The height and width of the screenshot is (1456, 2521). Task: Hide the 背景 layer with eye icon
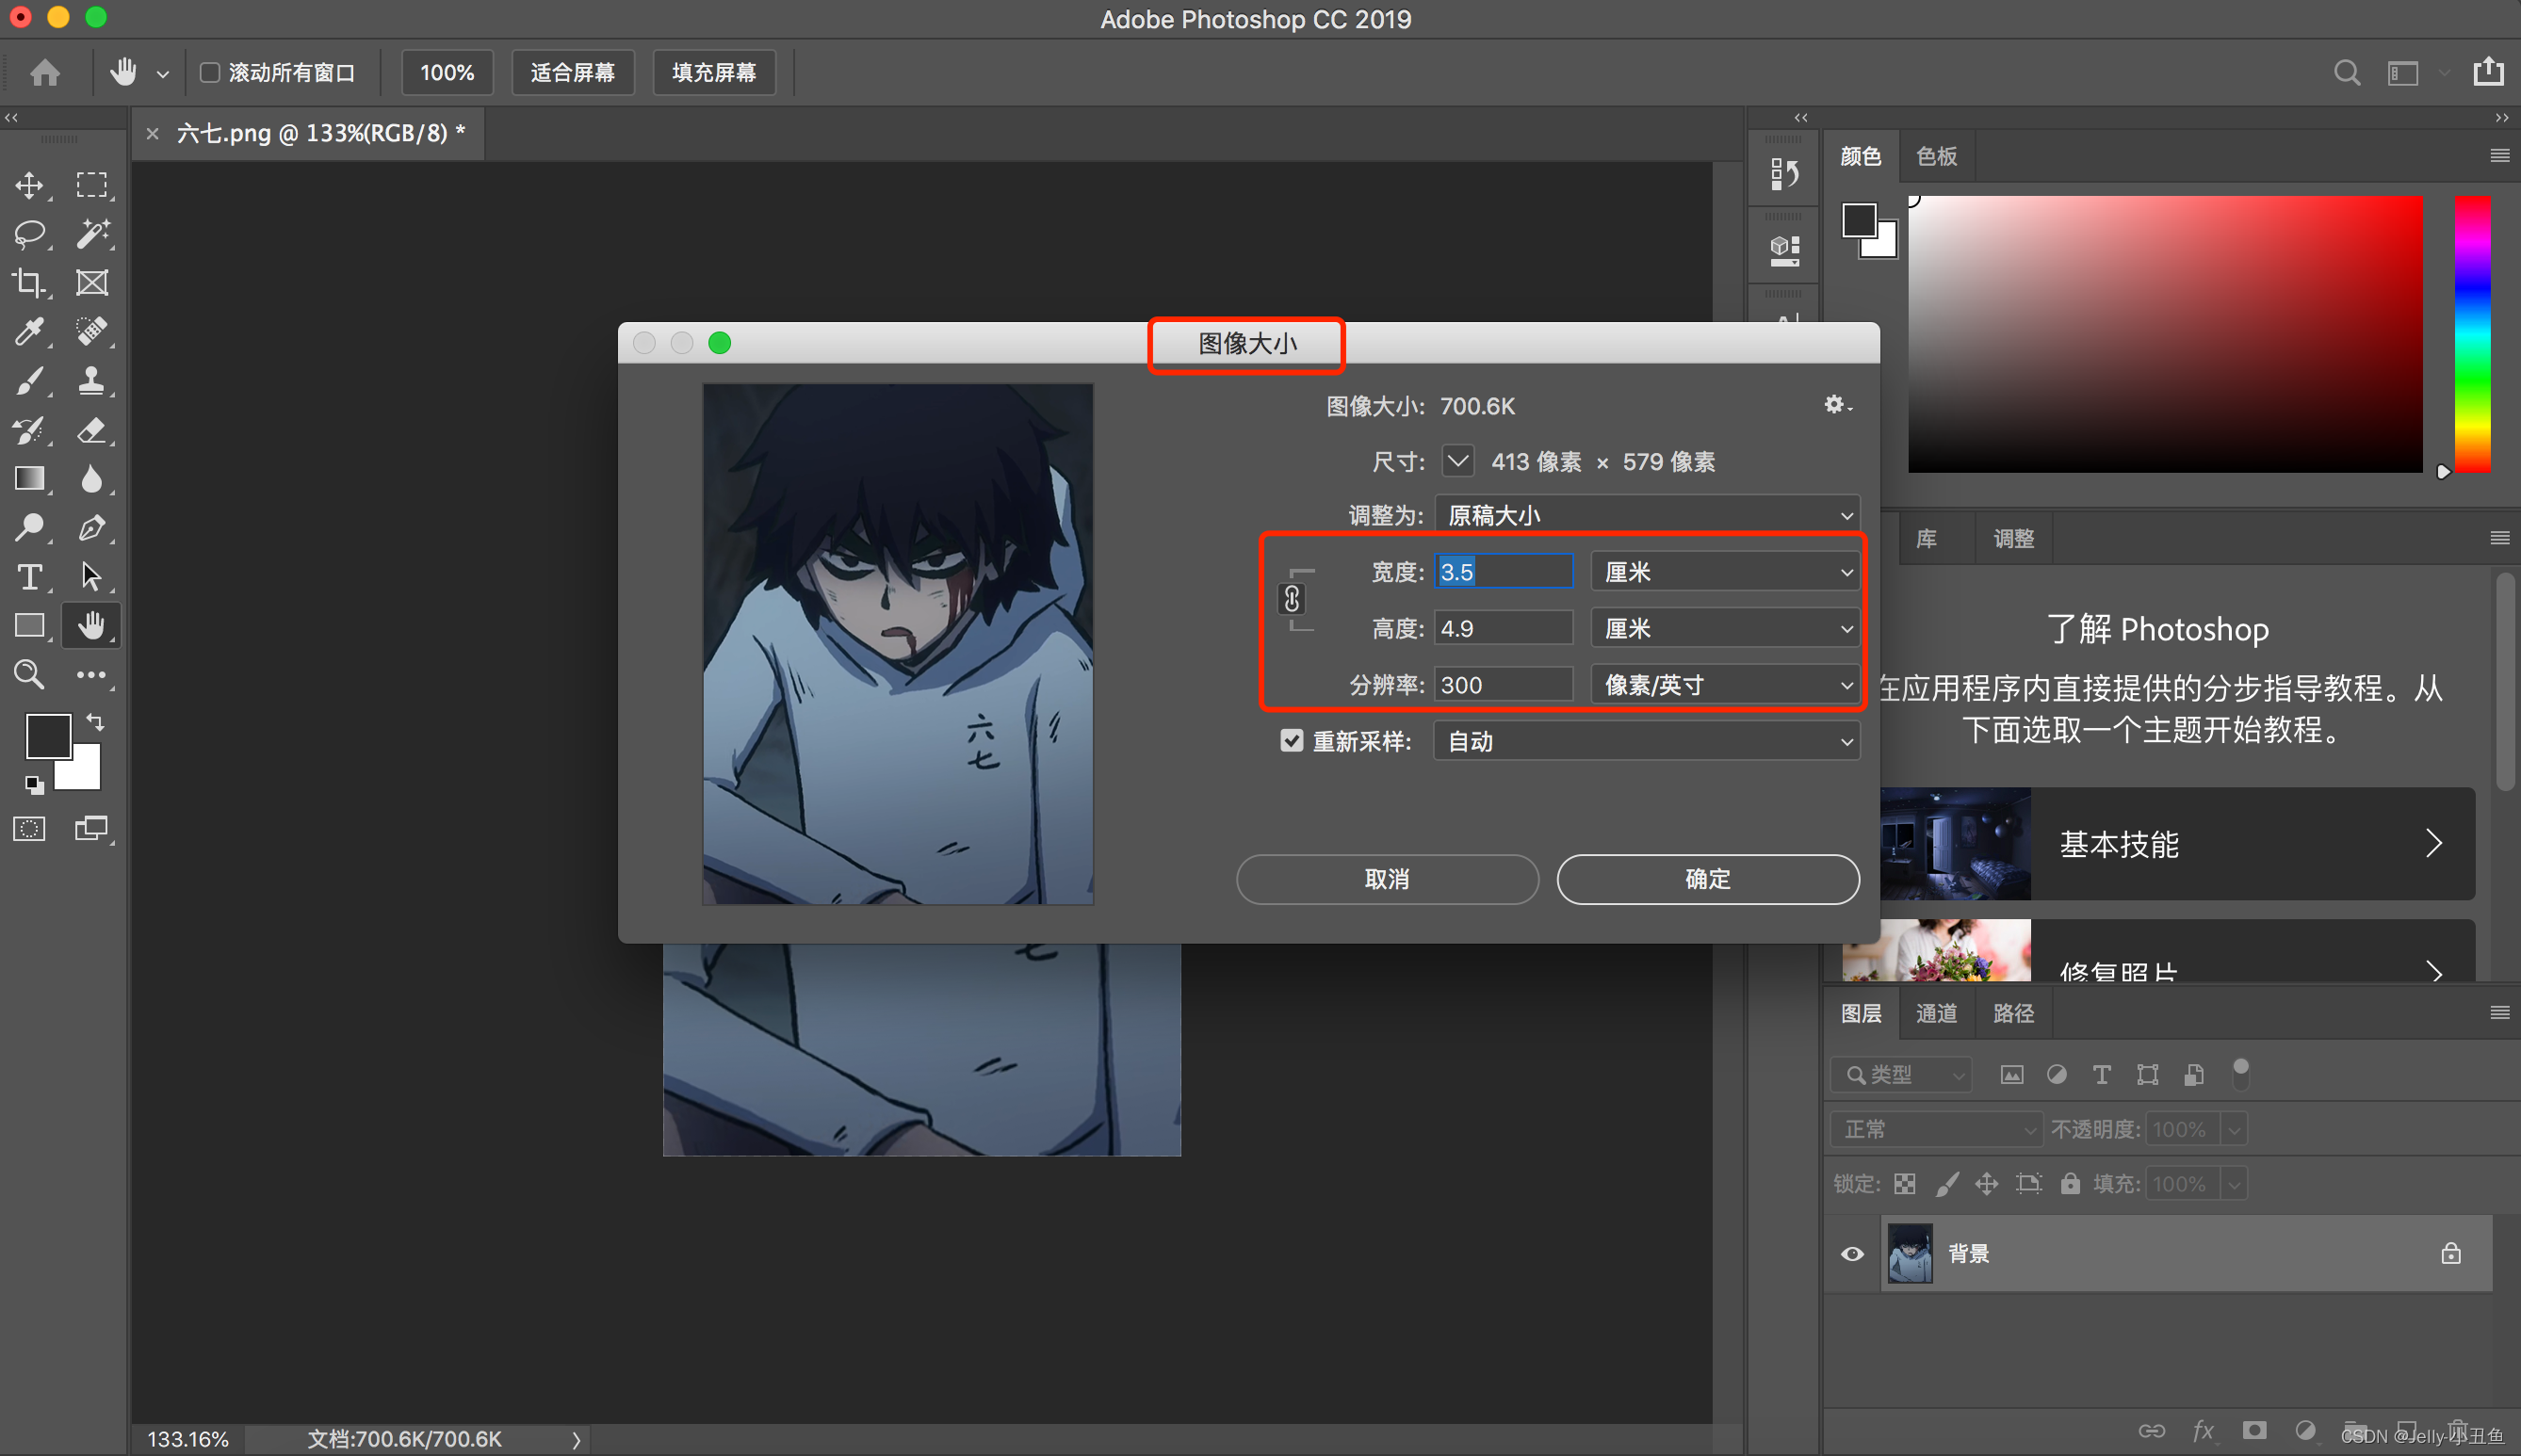1852,1254
